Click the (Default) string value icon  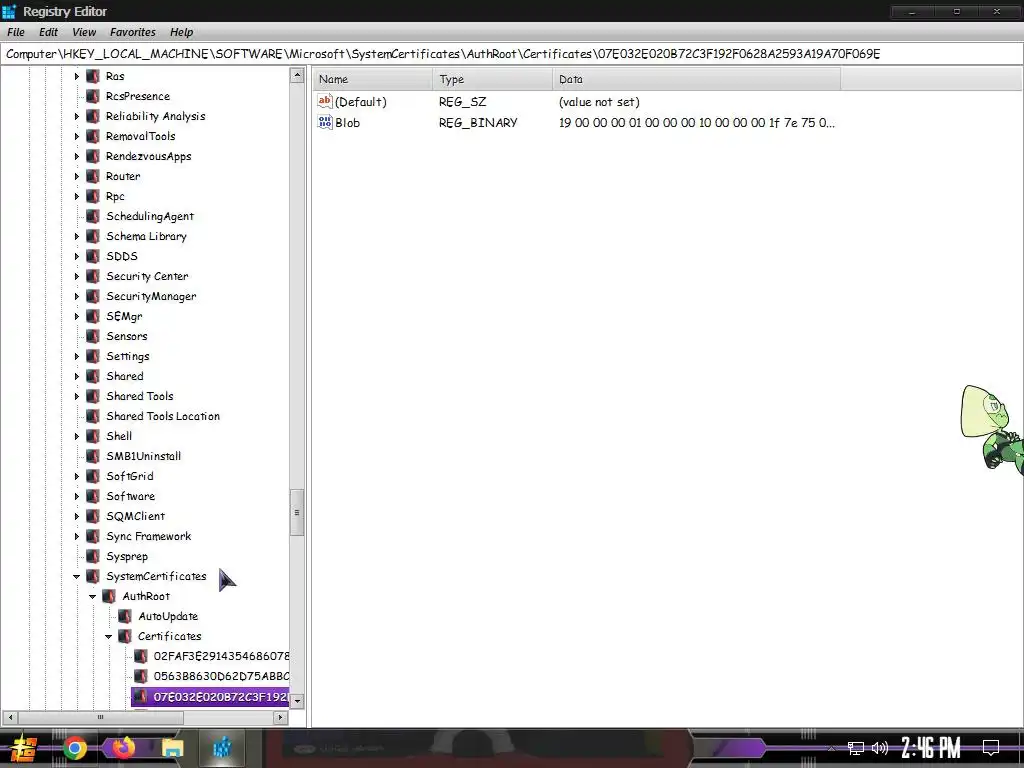click(325, 101)
